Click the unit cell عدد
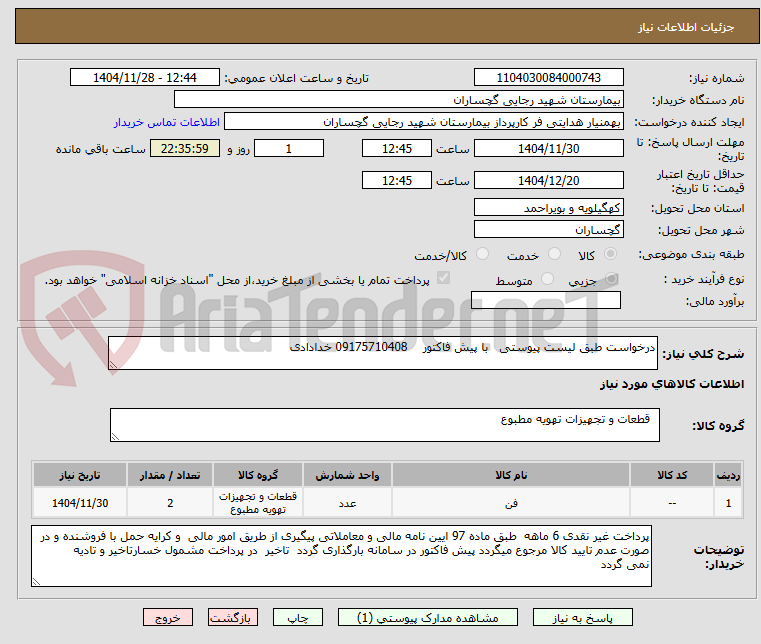Screen dimensions: 761x644 coord(347,503)
